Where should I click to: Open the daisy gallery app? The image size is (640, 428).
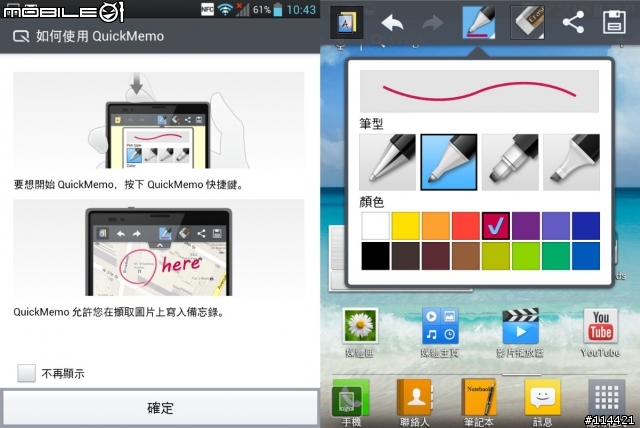(x=360, y=333)
